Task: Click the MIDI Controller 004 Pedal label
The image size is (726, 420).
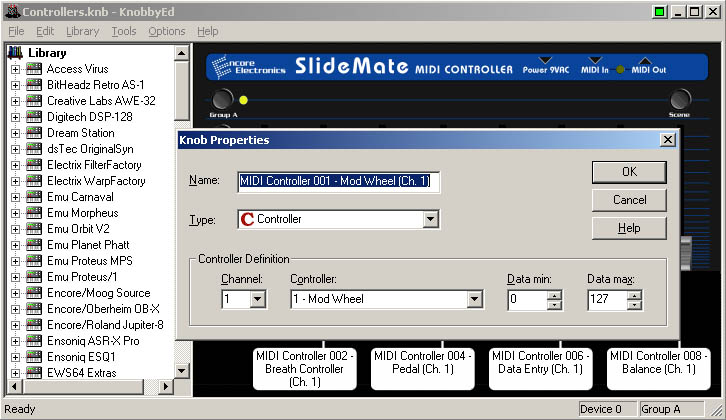Action: click(x=423, y=369)
